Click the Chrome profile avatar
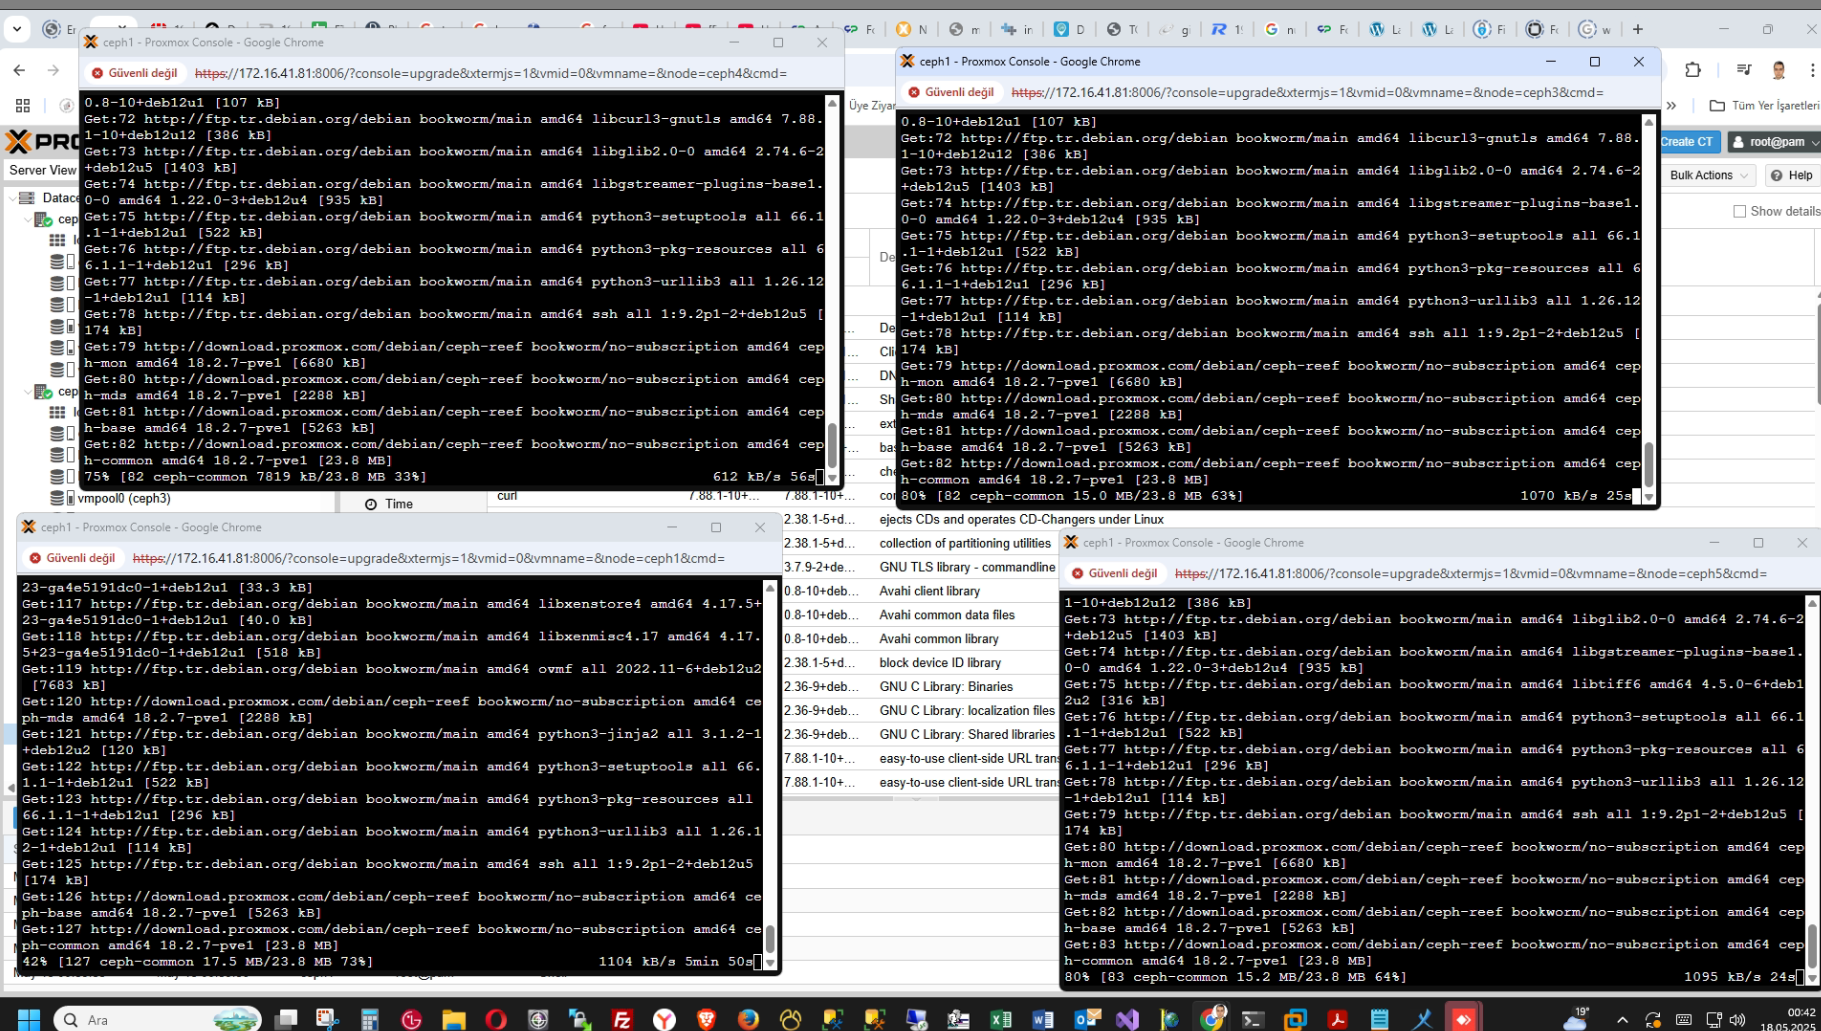The height and width of the screenshot is (1031, 1821). pyautogui.click(x=1778, y=70)
